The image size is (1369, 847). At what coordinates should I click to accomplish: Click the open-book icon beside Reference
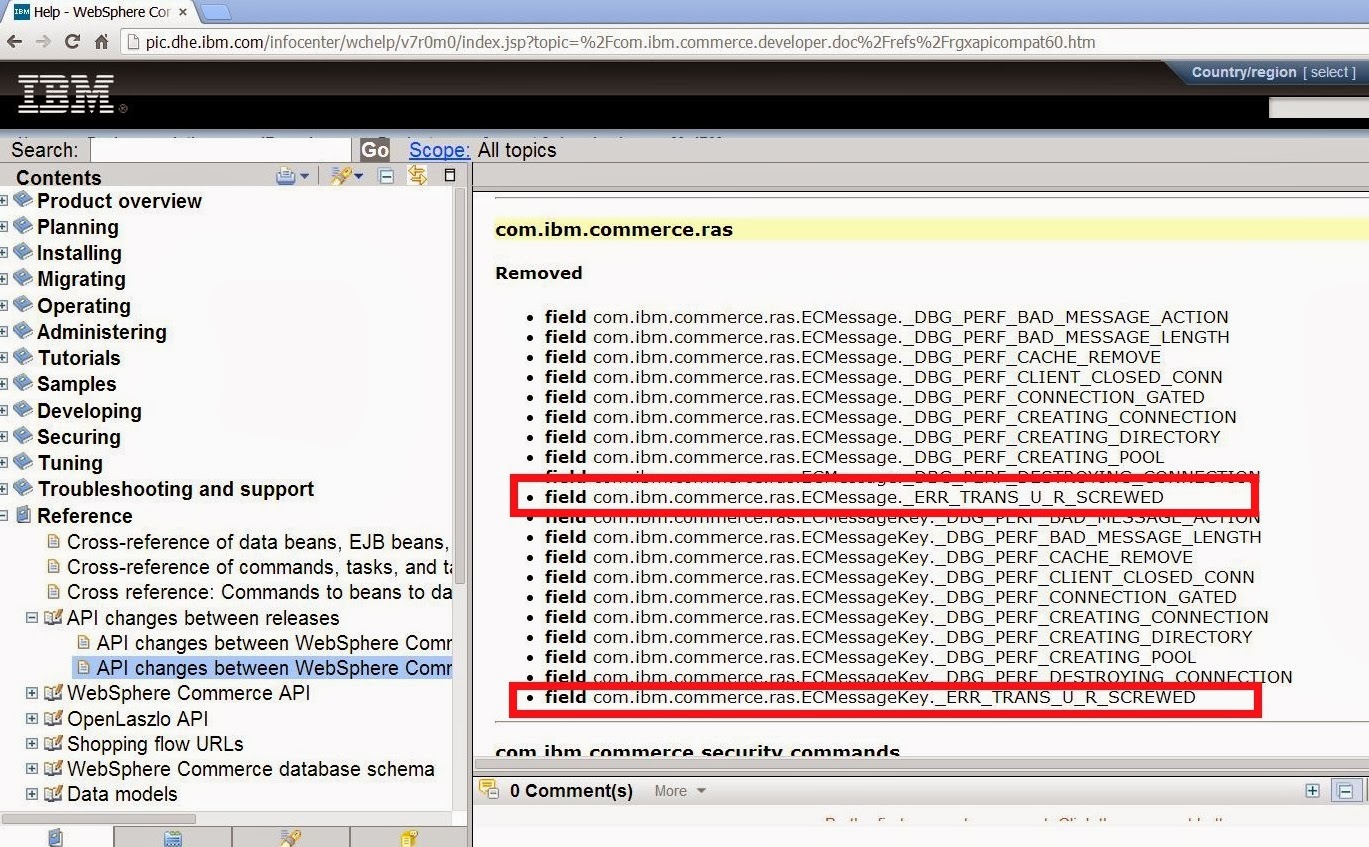[x=23, y=515]
